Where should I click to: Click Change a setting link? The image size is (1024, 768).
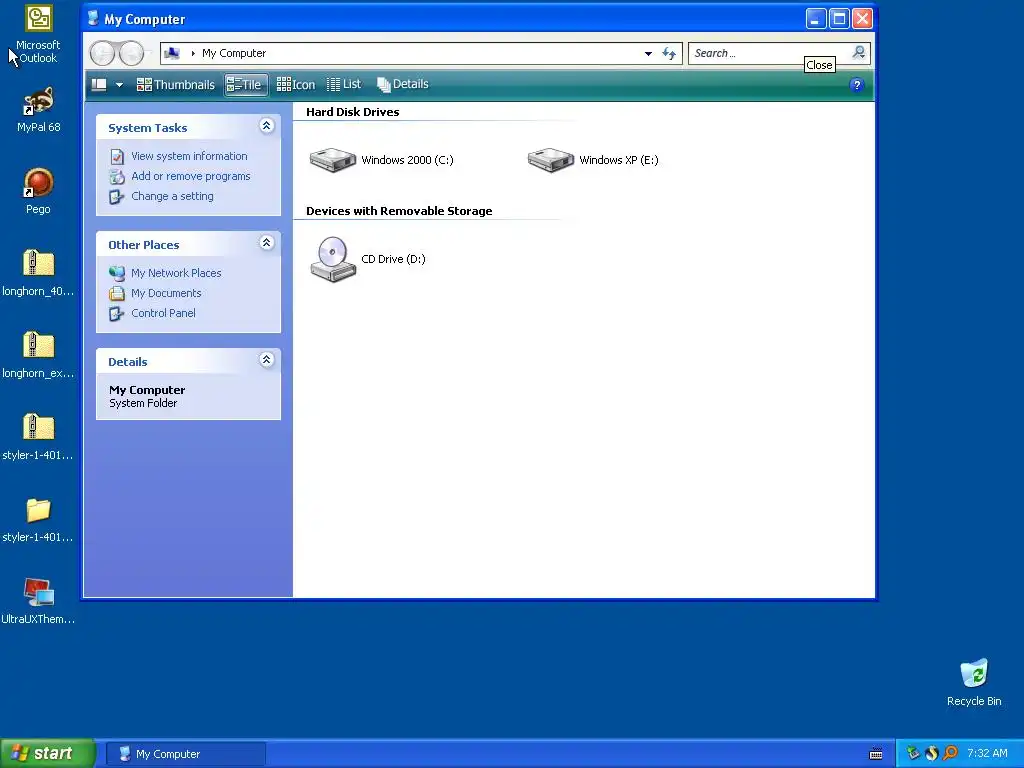point(172,197)
